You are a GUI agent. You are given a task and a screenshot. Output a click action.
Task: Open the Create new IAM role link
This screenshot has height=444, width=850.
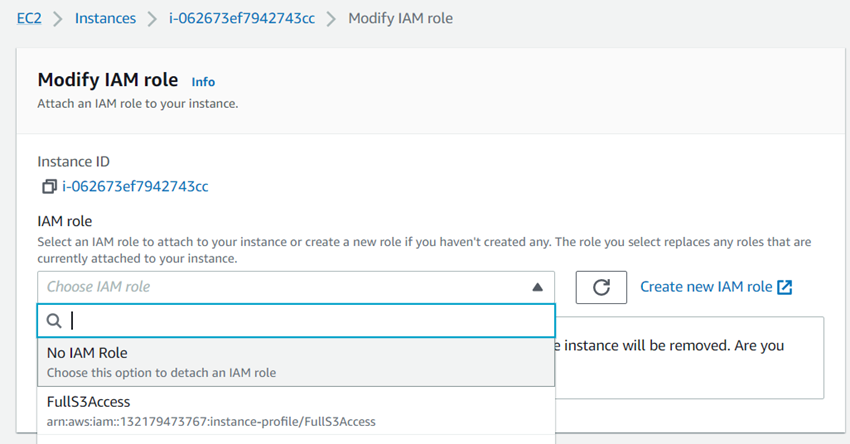point(706,287)
